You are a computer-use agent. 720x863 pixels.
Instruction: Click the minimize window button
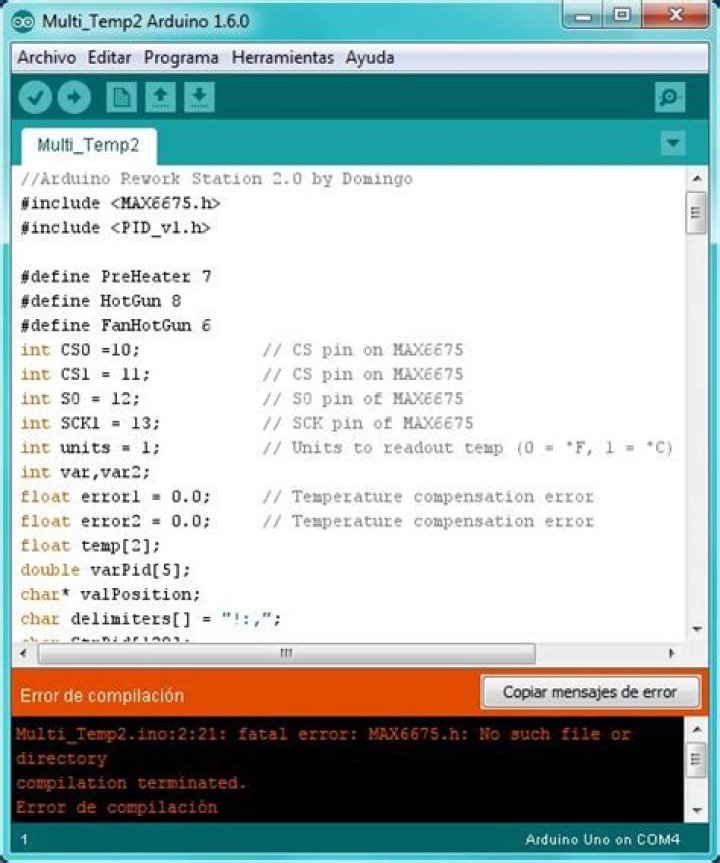[583, 14]
